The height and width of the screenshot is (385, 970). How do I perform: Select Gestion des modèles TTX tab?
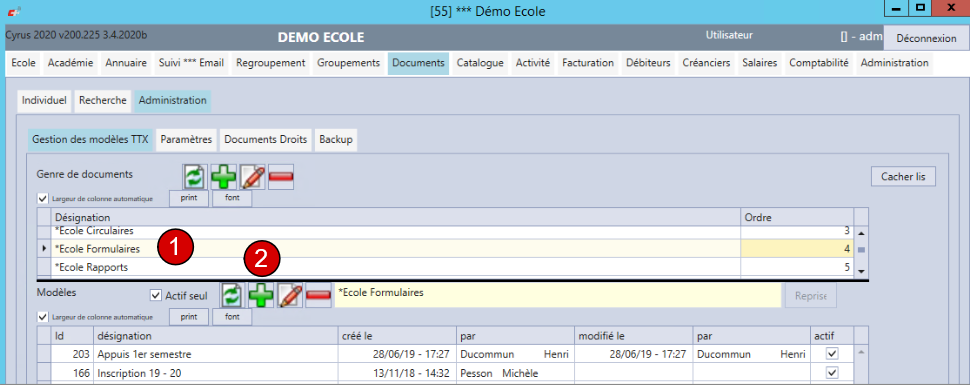(90, 140)
